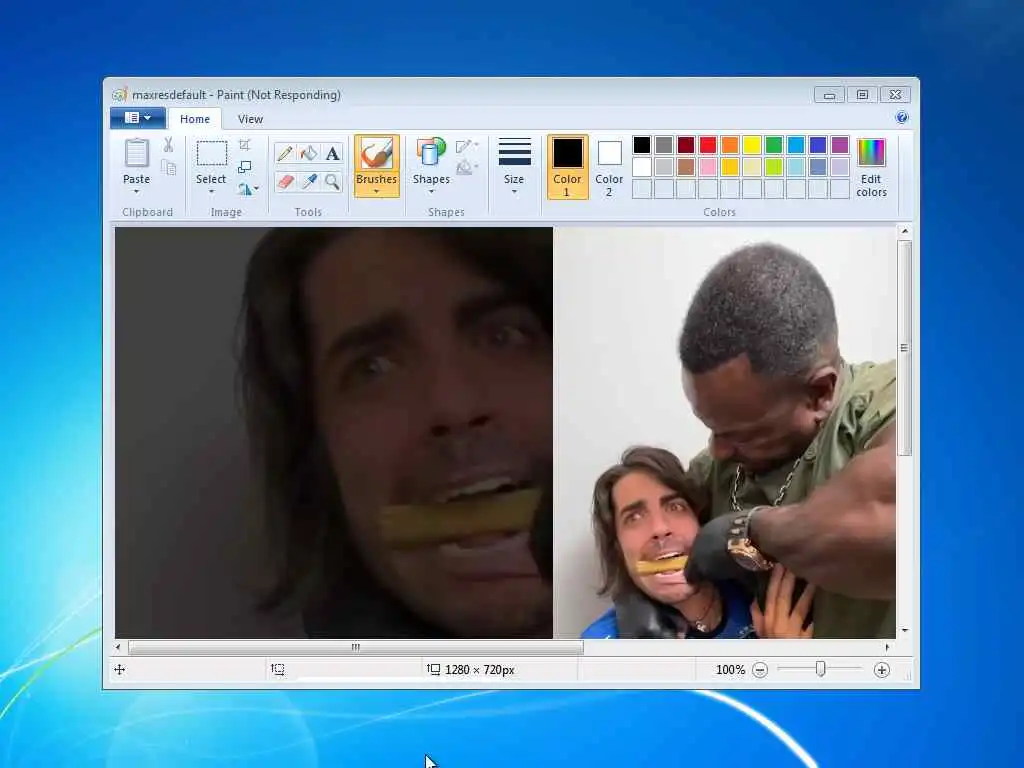Pick the dark red color swatch

pos(686,145)
